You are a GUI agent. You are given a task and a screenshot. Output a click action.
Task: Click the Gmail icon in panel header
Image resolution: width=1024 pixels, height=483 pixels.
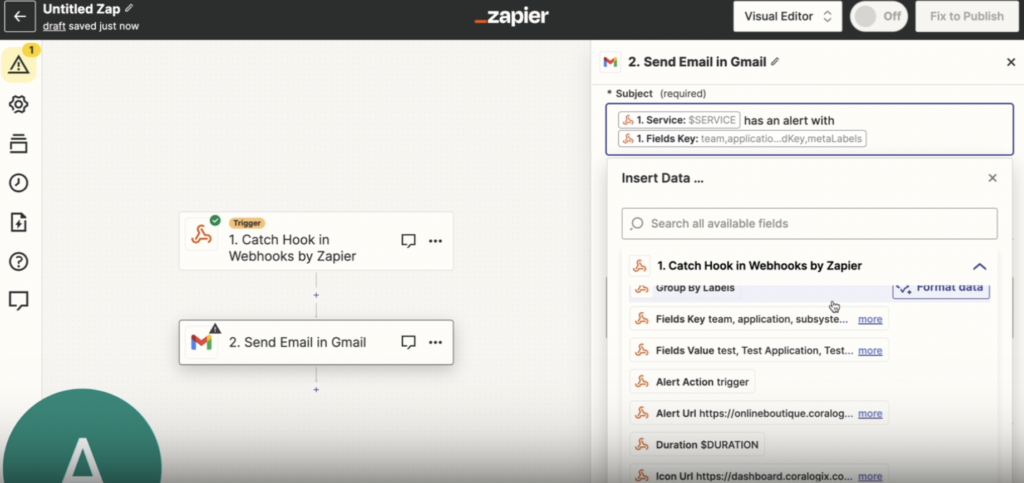610,62
